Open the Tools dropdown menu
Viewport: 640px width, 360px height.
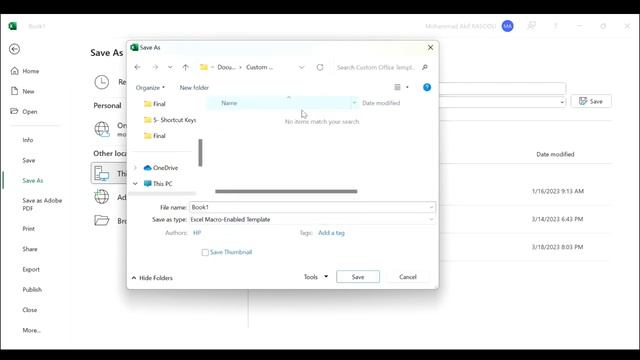316,277
